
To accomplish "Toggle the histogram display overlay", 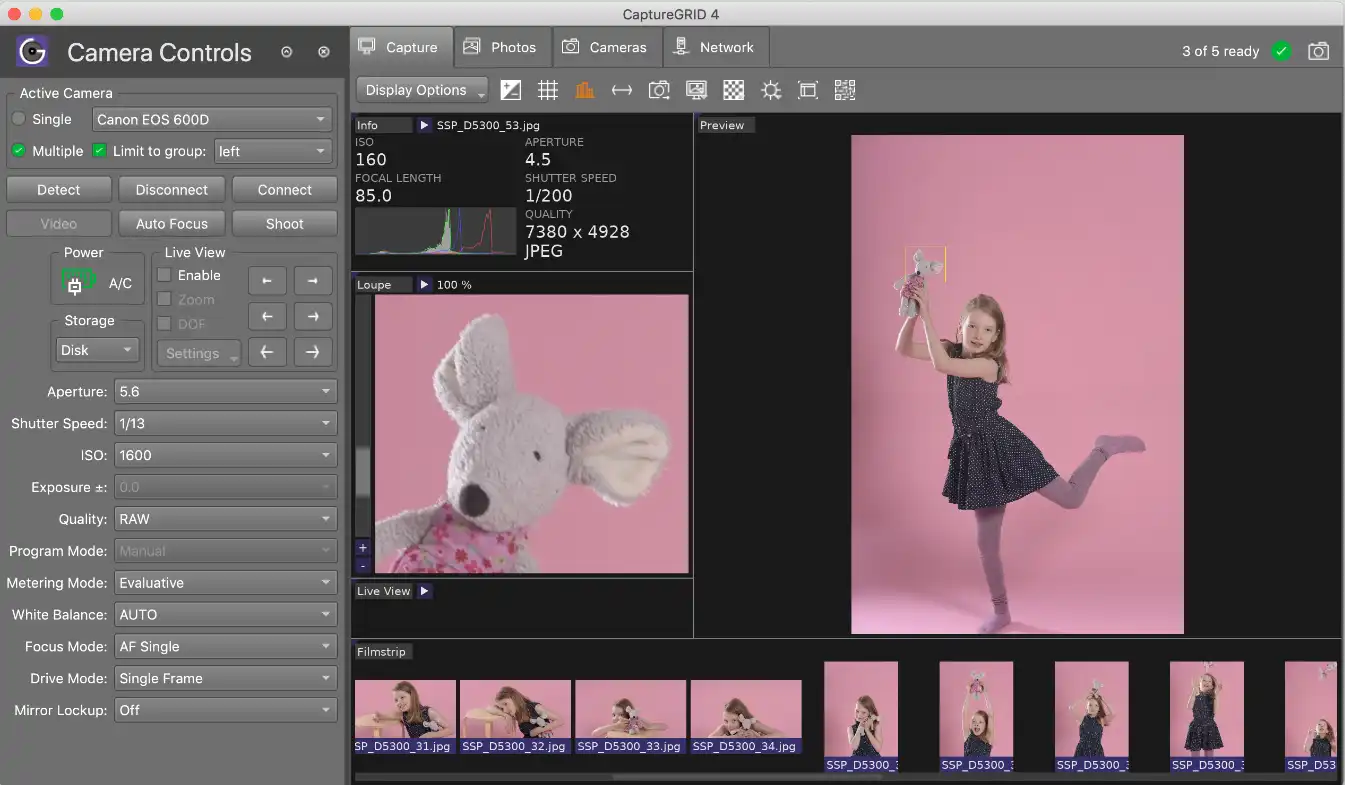I will [585, 89].
